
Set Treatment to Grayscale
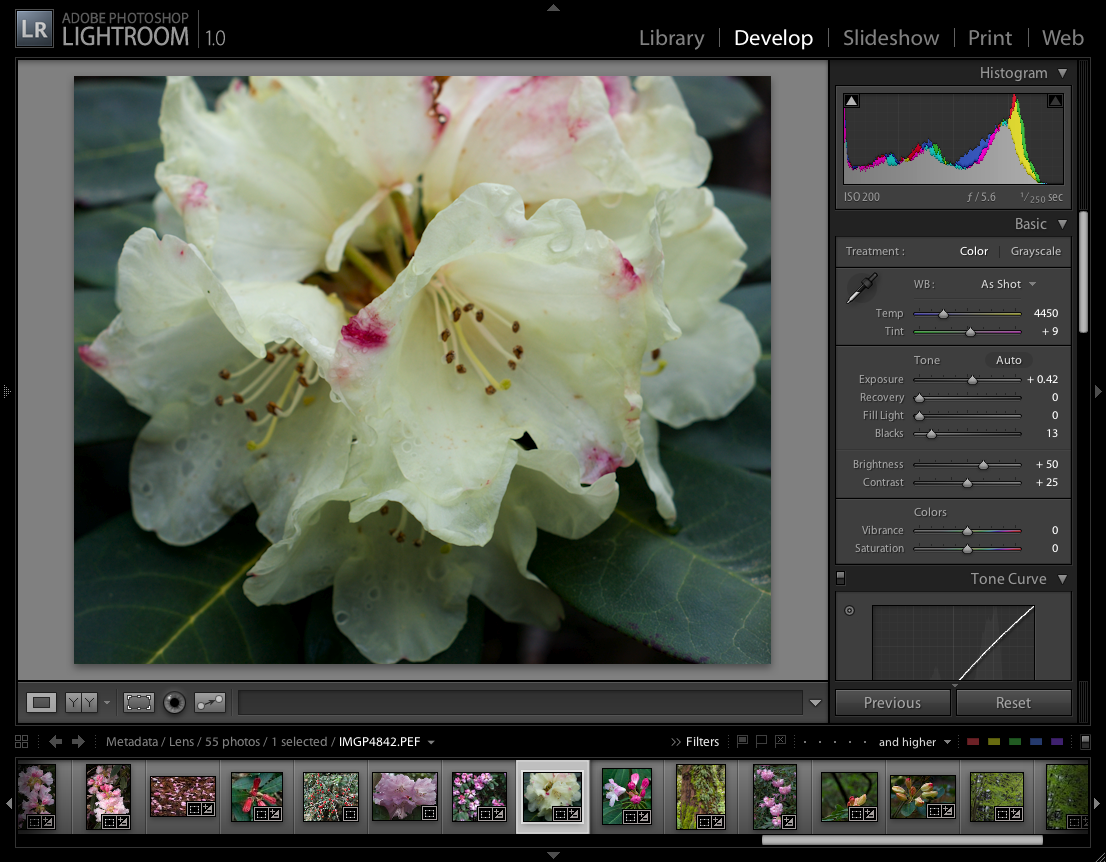click(x=1035, y=251)
